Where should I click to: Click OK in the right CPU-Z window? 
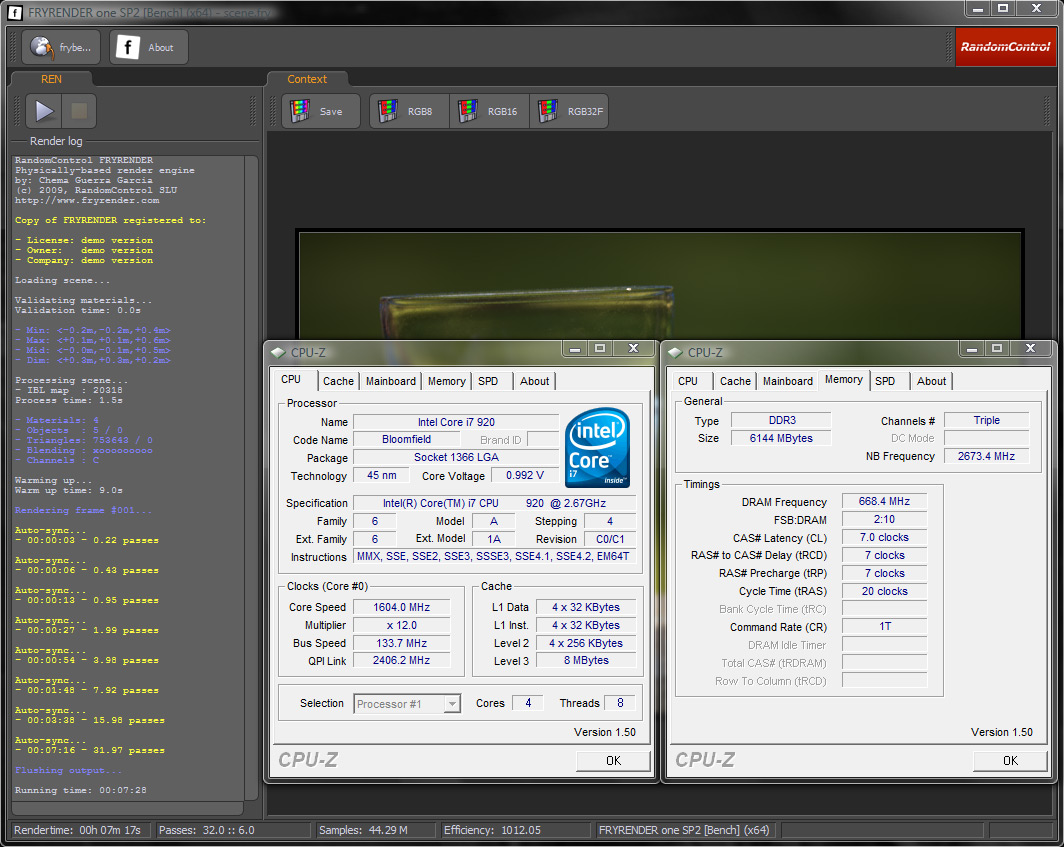click(x=1010, y=761)
